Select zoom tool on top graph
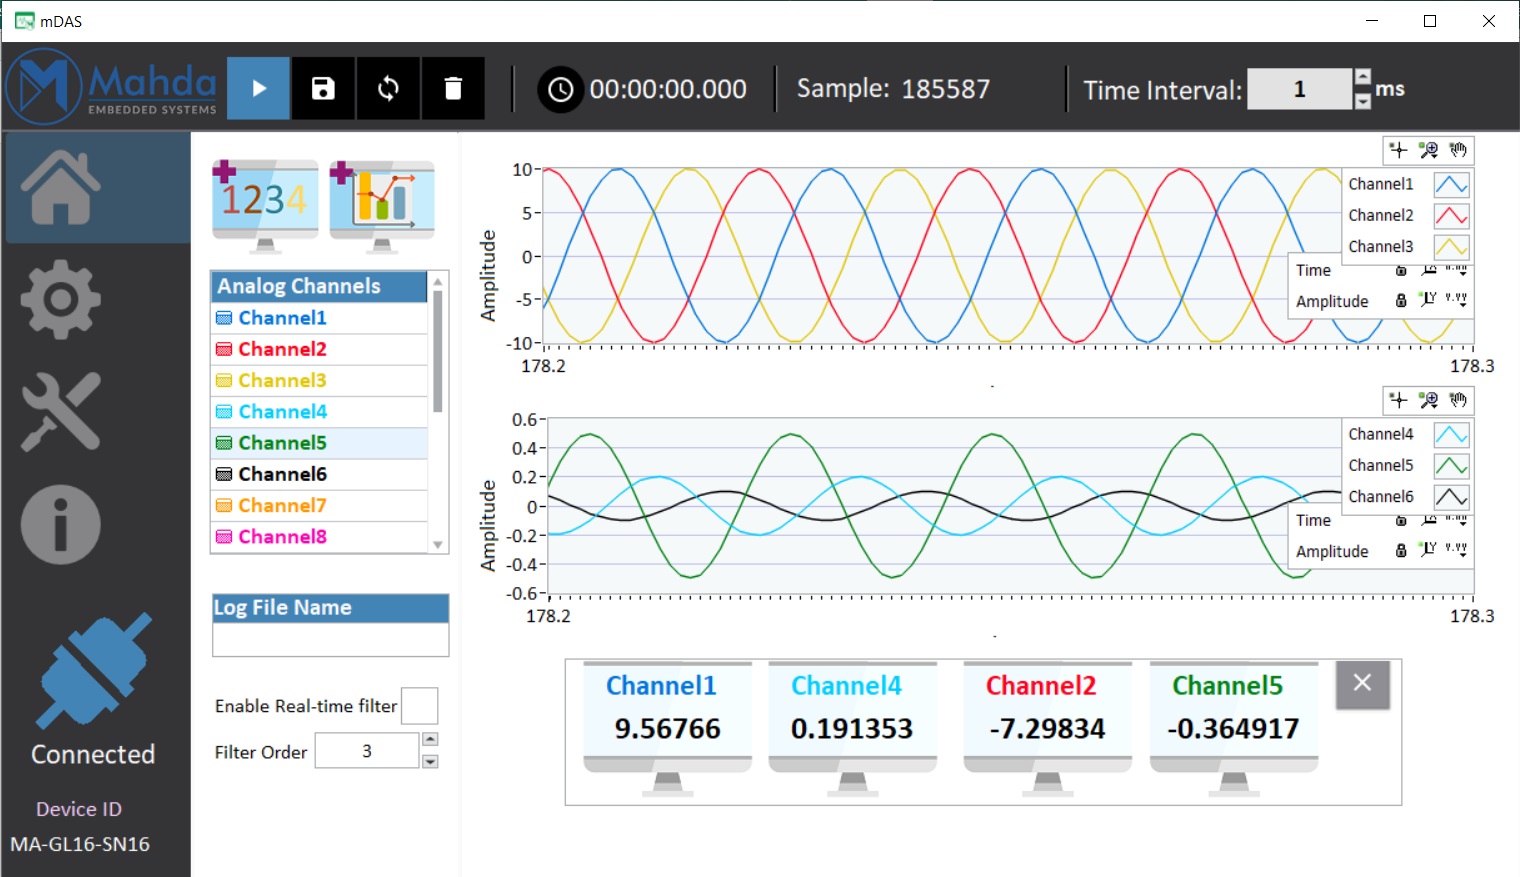The height and width of the screenshot is (877, 1520). coord(1428,150)
